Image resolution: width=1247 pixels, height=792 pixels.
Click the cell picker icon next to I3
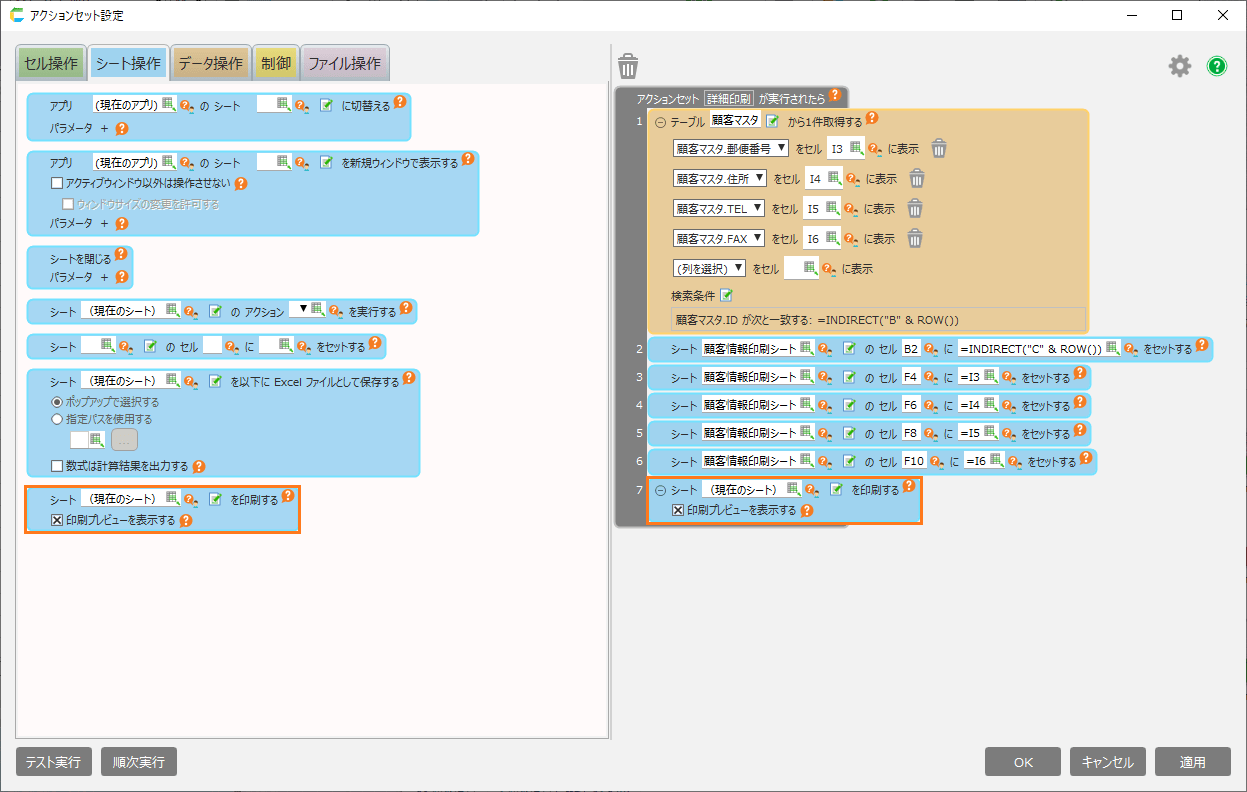click(x=856, y=149)
